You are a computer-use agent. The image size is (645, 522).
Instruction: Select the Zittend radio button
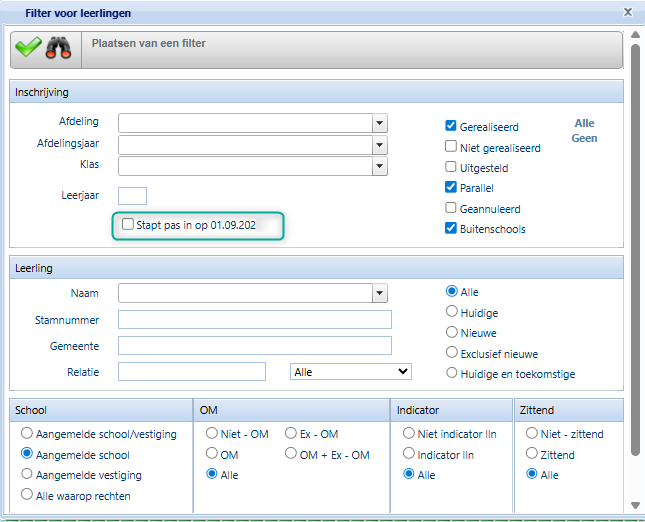532,455
